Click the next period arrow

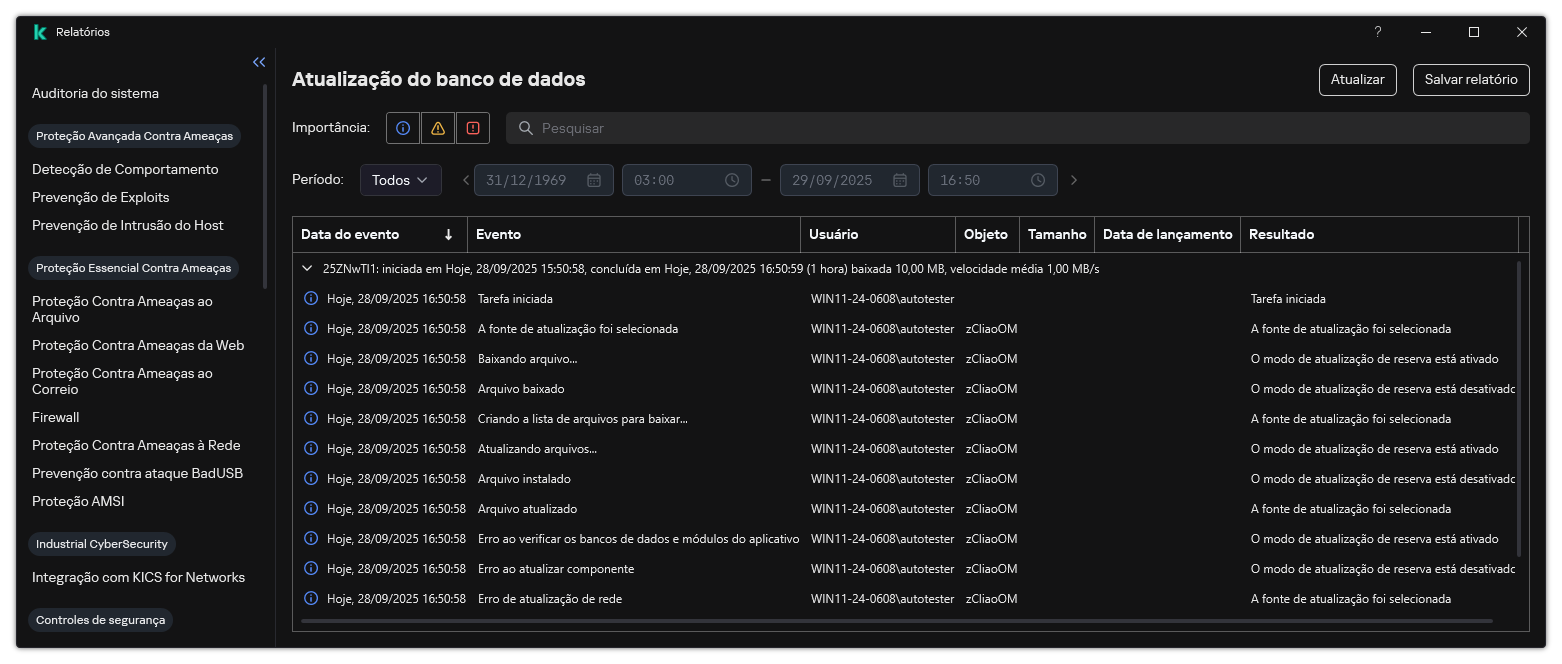(1074, 180)
